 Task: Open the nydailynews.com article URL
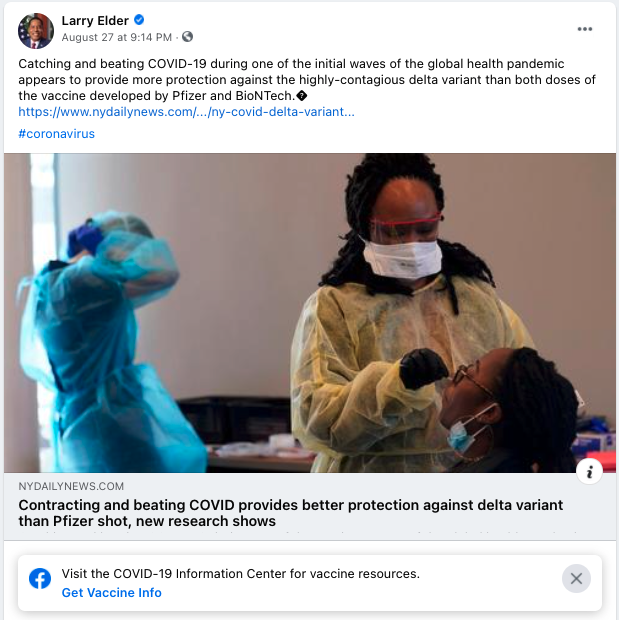186,112
